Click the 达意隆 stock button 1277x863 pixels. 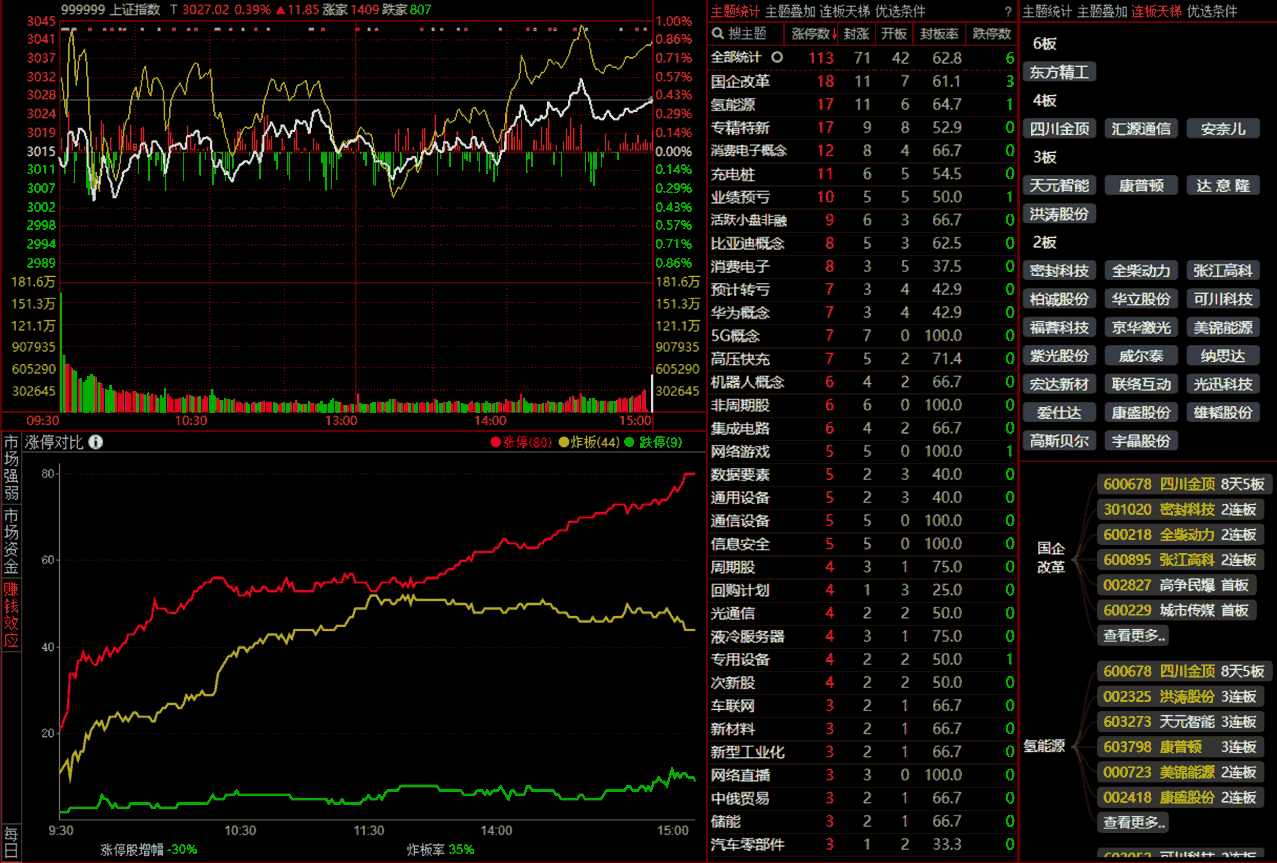pyautogui.click(x=1223, y=186)
